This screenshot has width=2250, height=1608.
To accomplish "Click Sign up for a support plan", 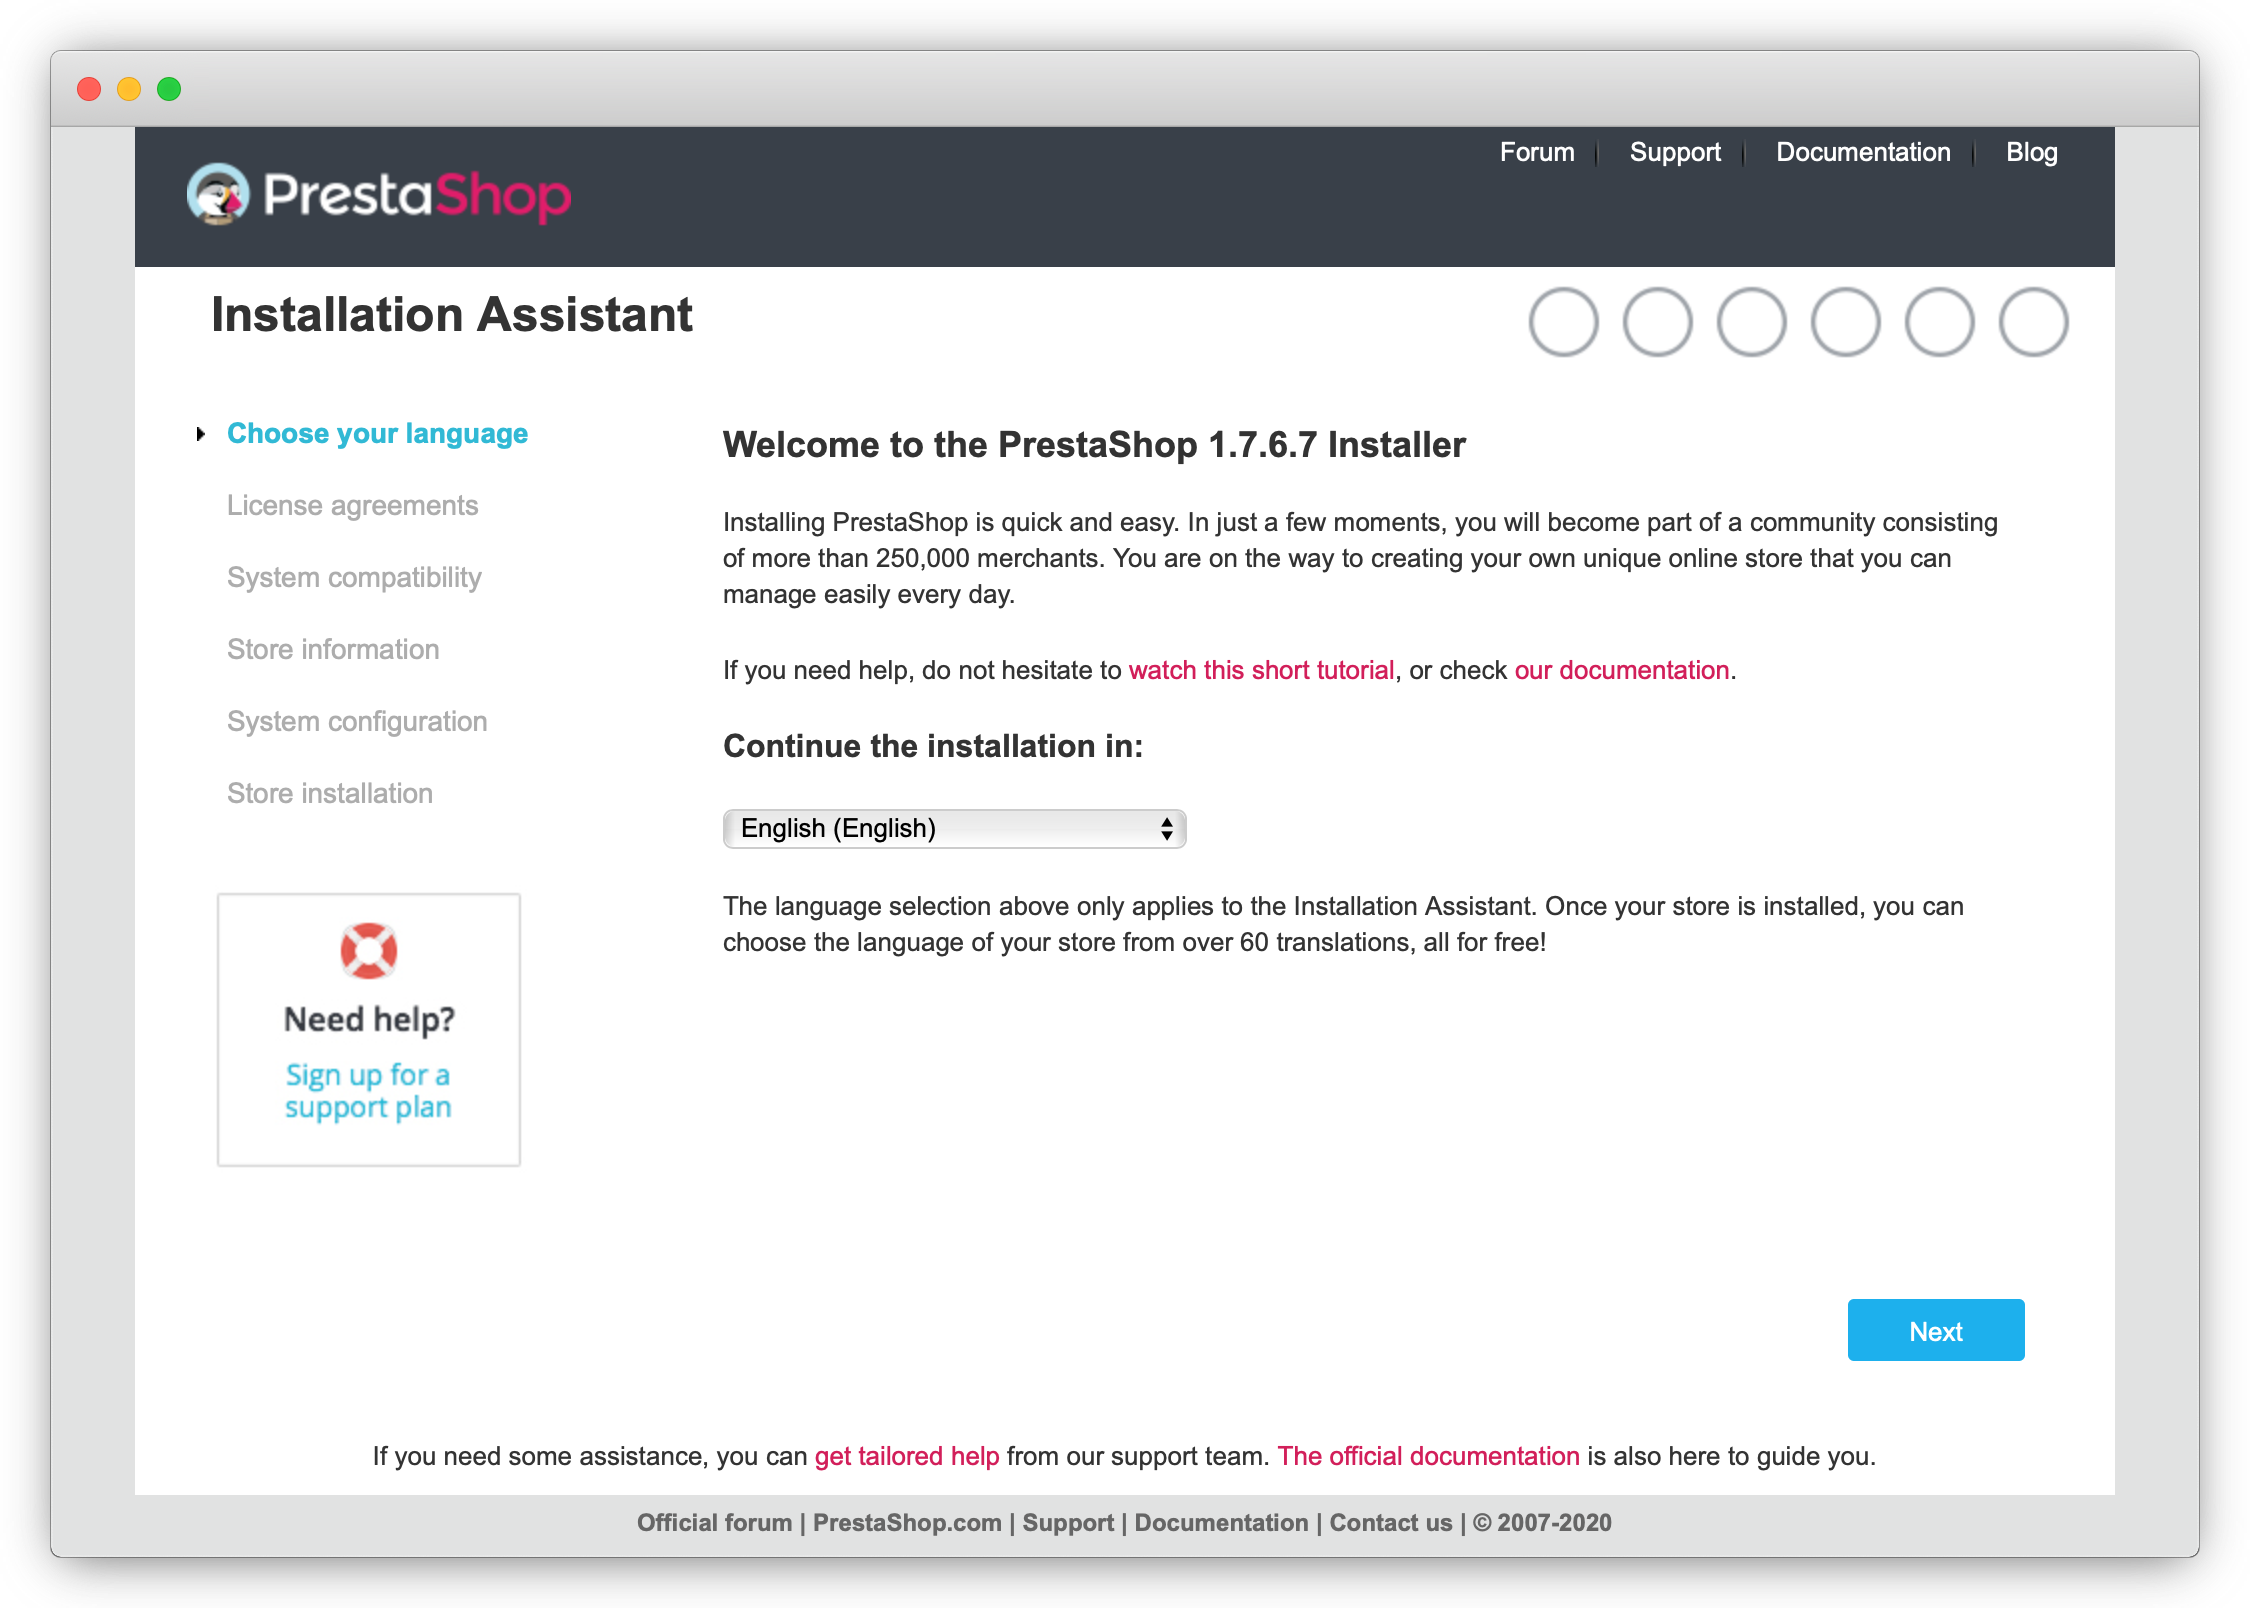I will pyautogui.click(x=368, y=1091).
